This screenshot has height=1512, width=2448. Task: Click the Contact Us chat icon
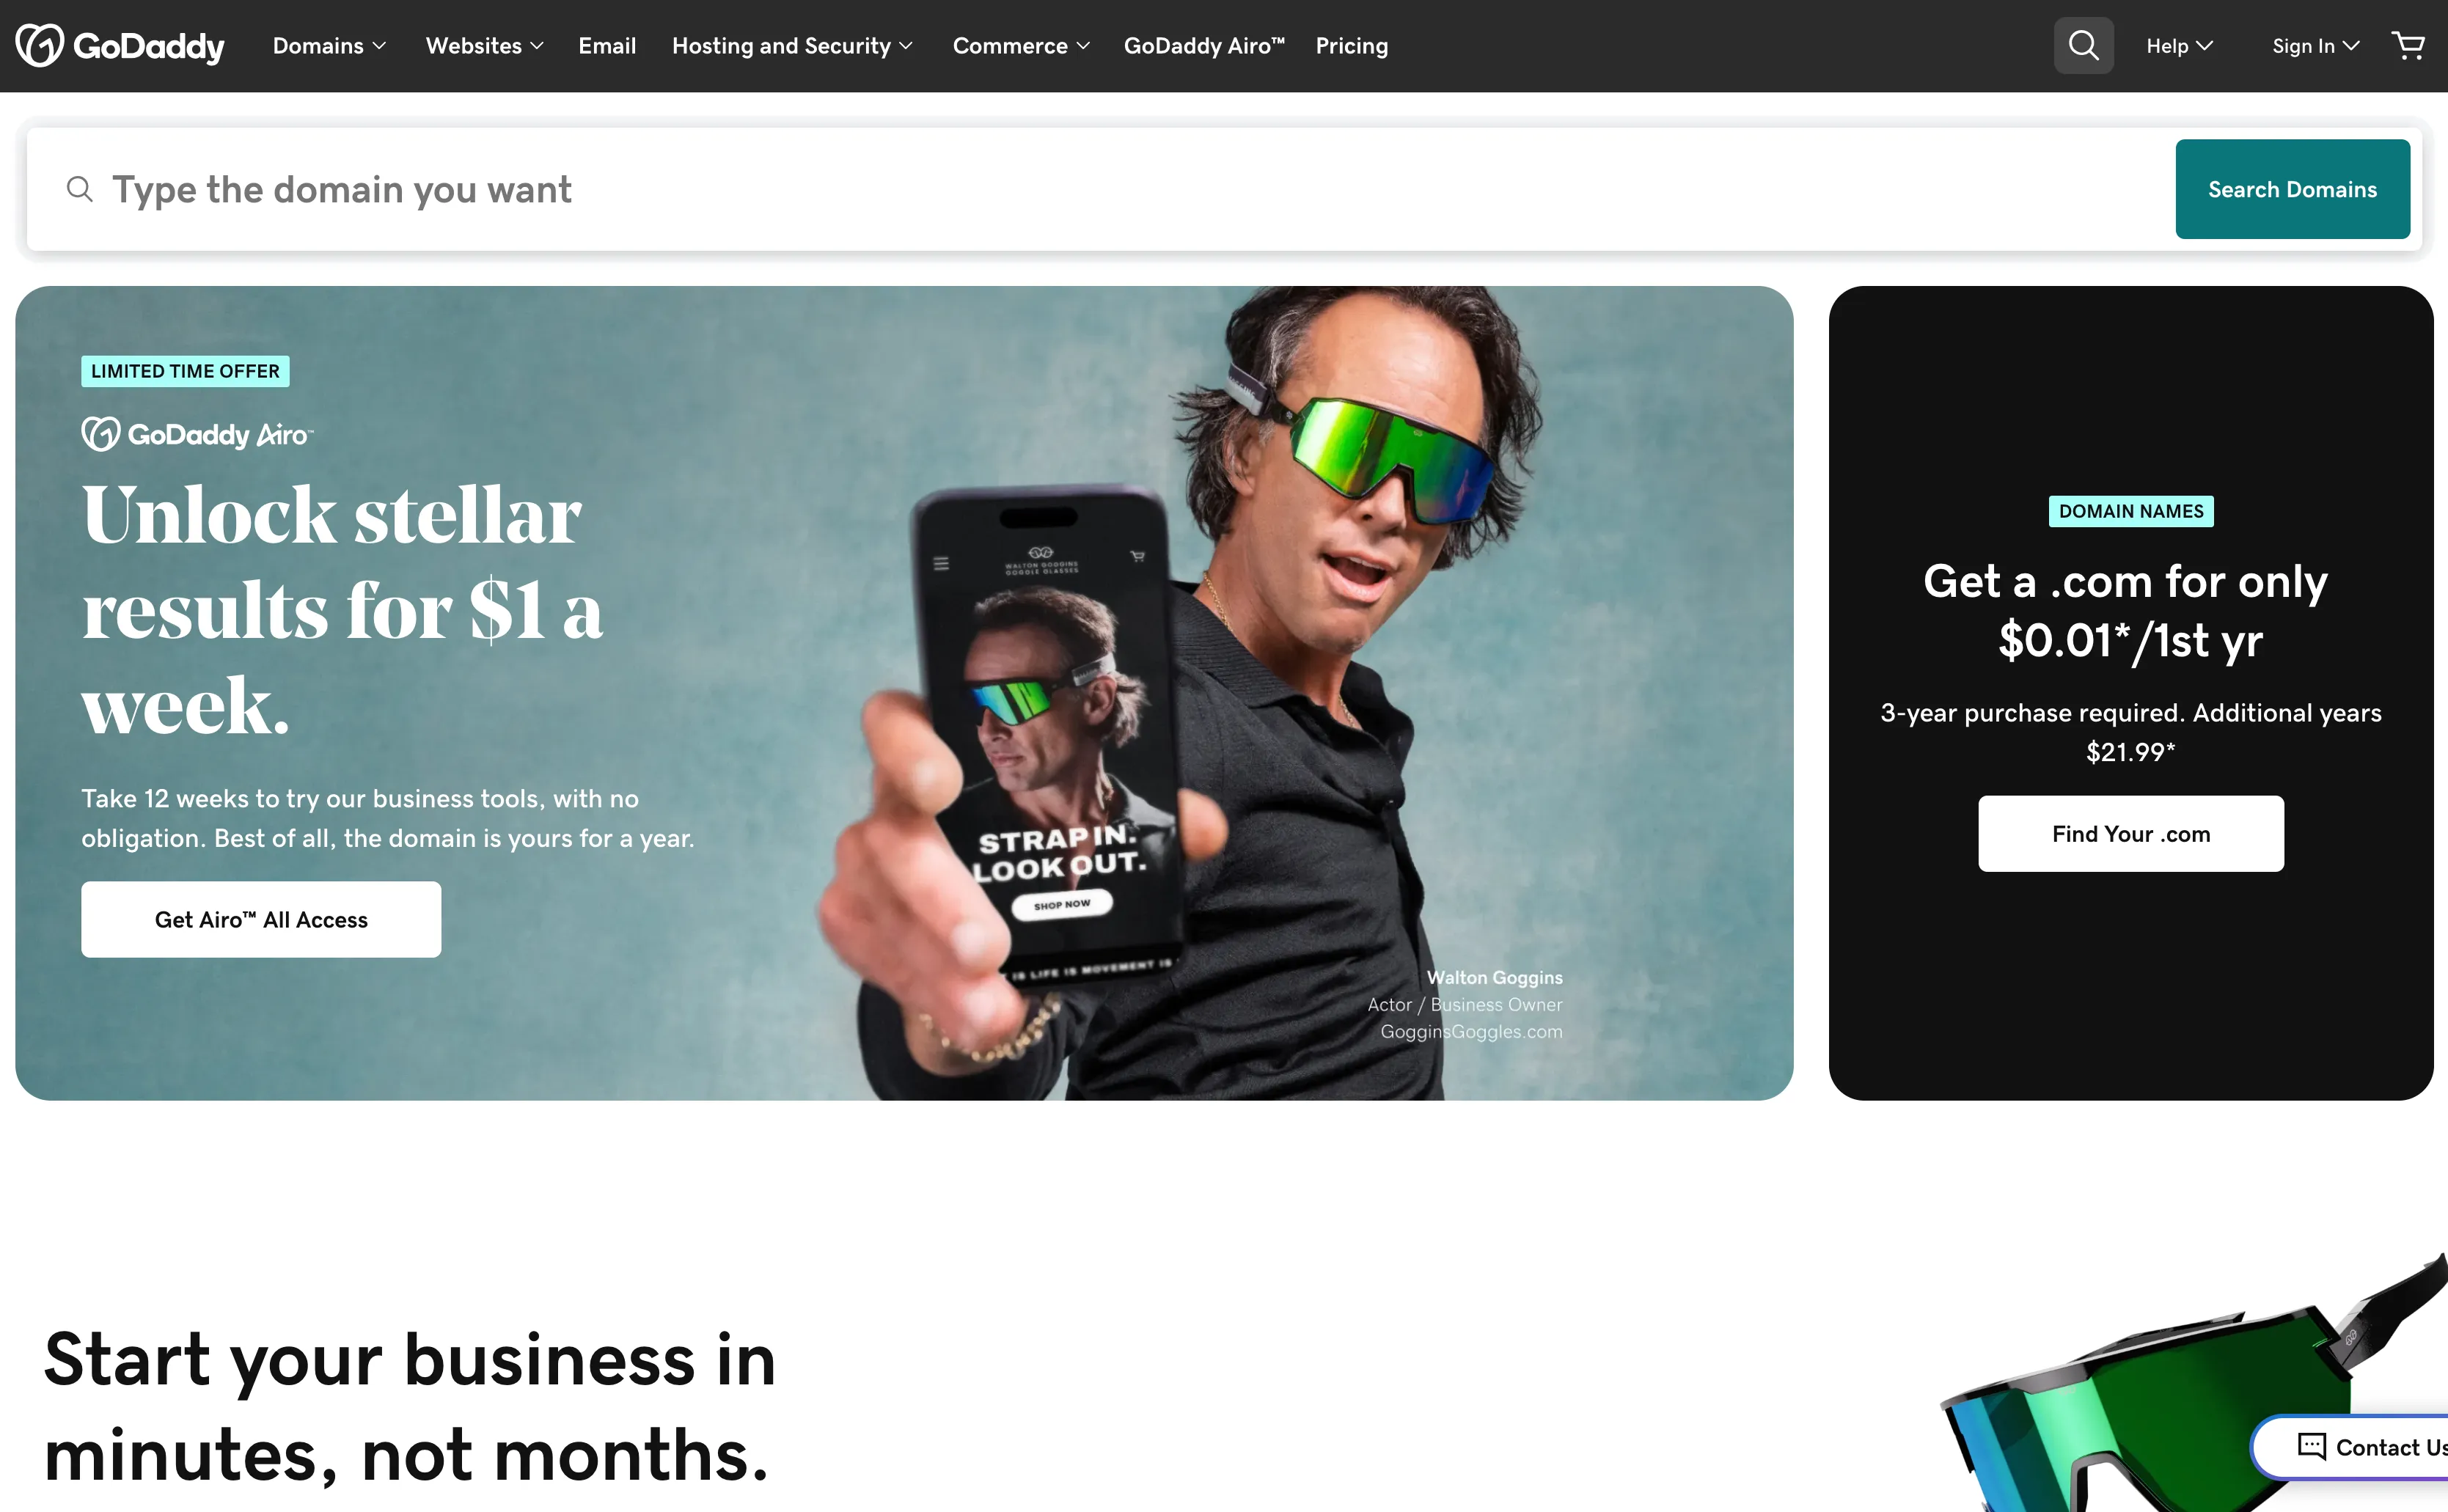(x=2311, y=1446)
